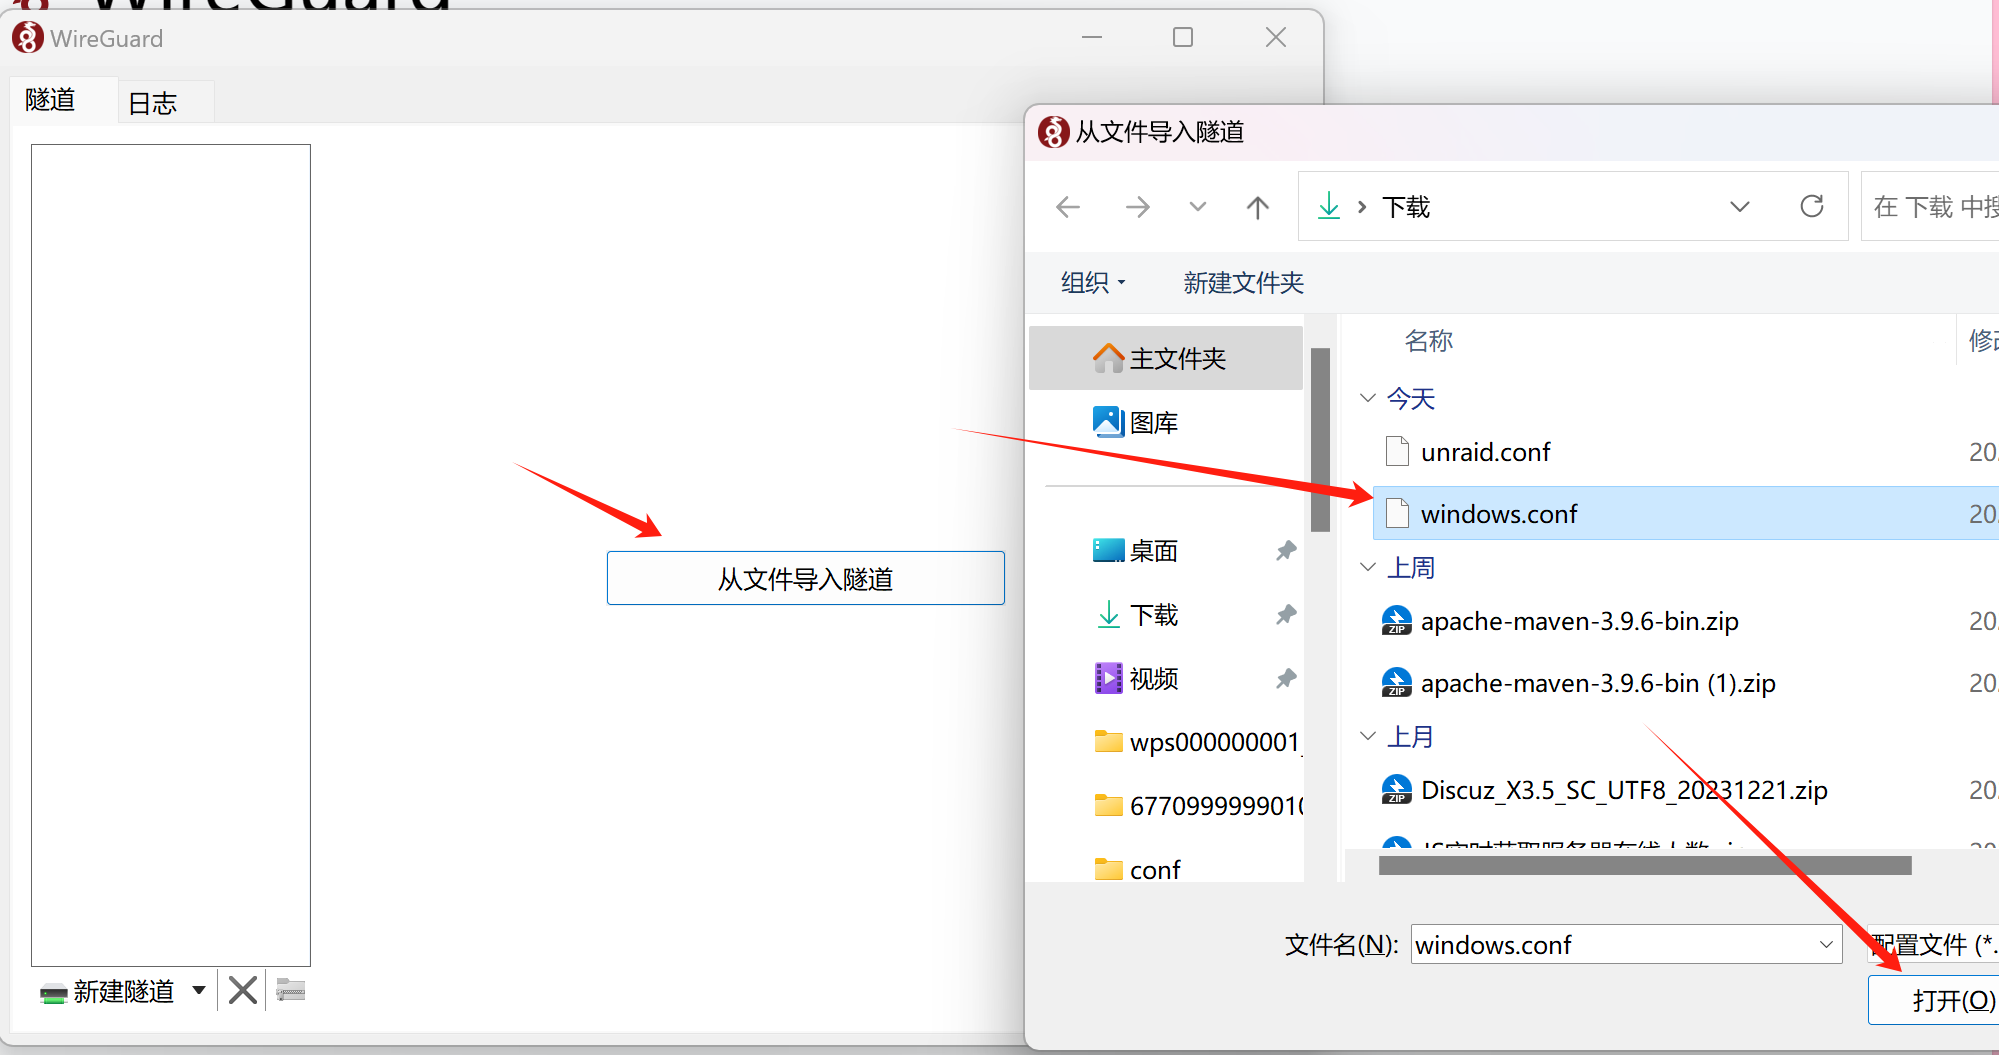Viewport: 1999px width, 1055px height.
Task: Open the 6770999999010 folder in sidebar
Action: [x=1166, y=805]
